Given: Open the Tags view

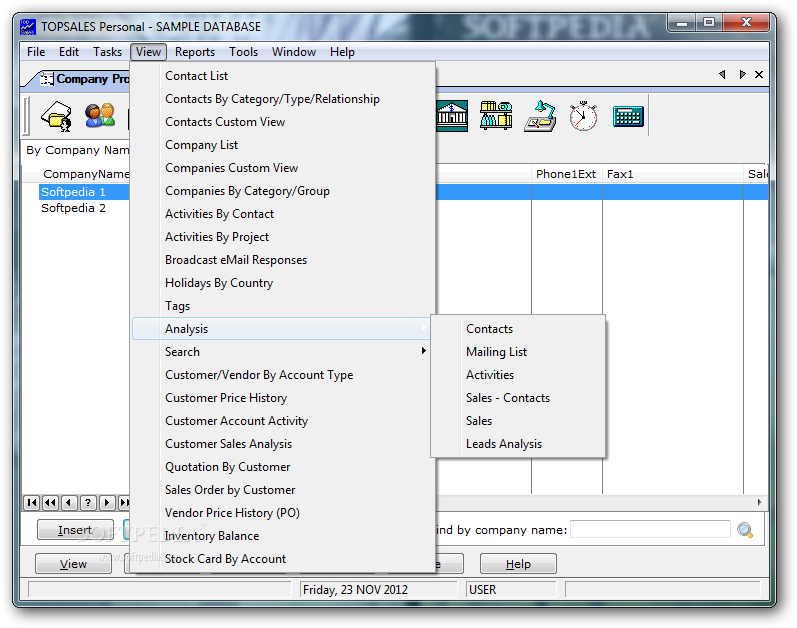Looking at the screenshot, I should (283, 306).
